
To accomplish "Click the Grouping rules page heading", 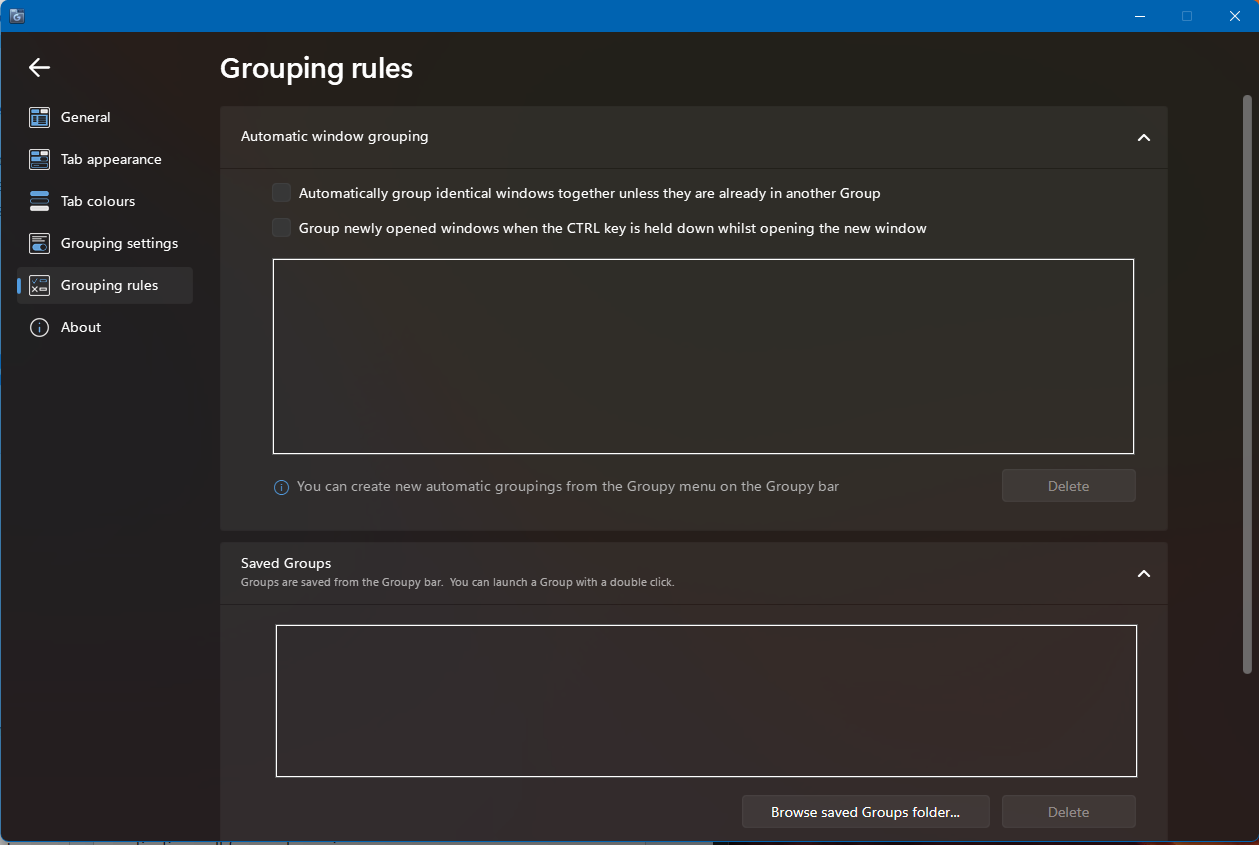I will (x=316, y=68).
